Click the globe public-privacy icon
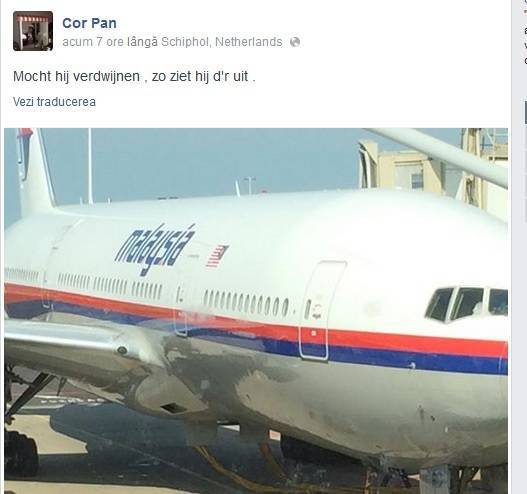 (295, 42)
